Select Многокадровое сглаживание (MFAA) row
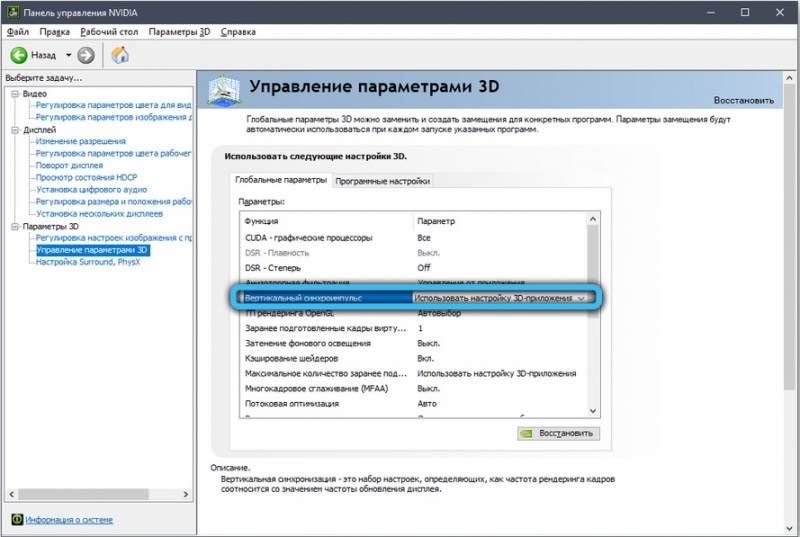 coord(414,389)
